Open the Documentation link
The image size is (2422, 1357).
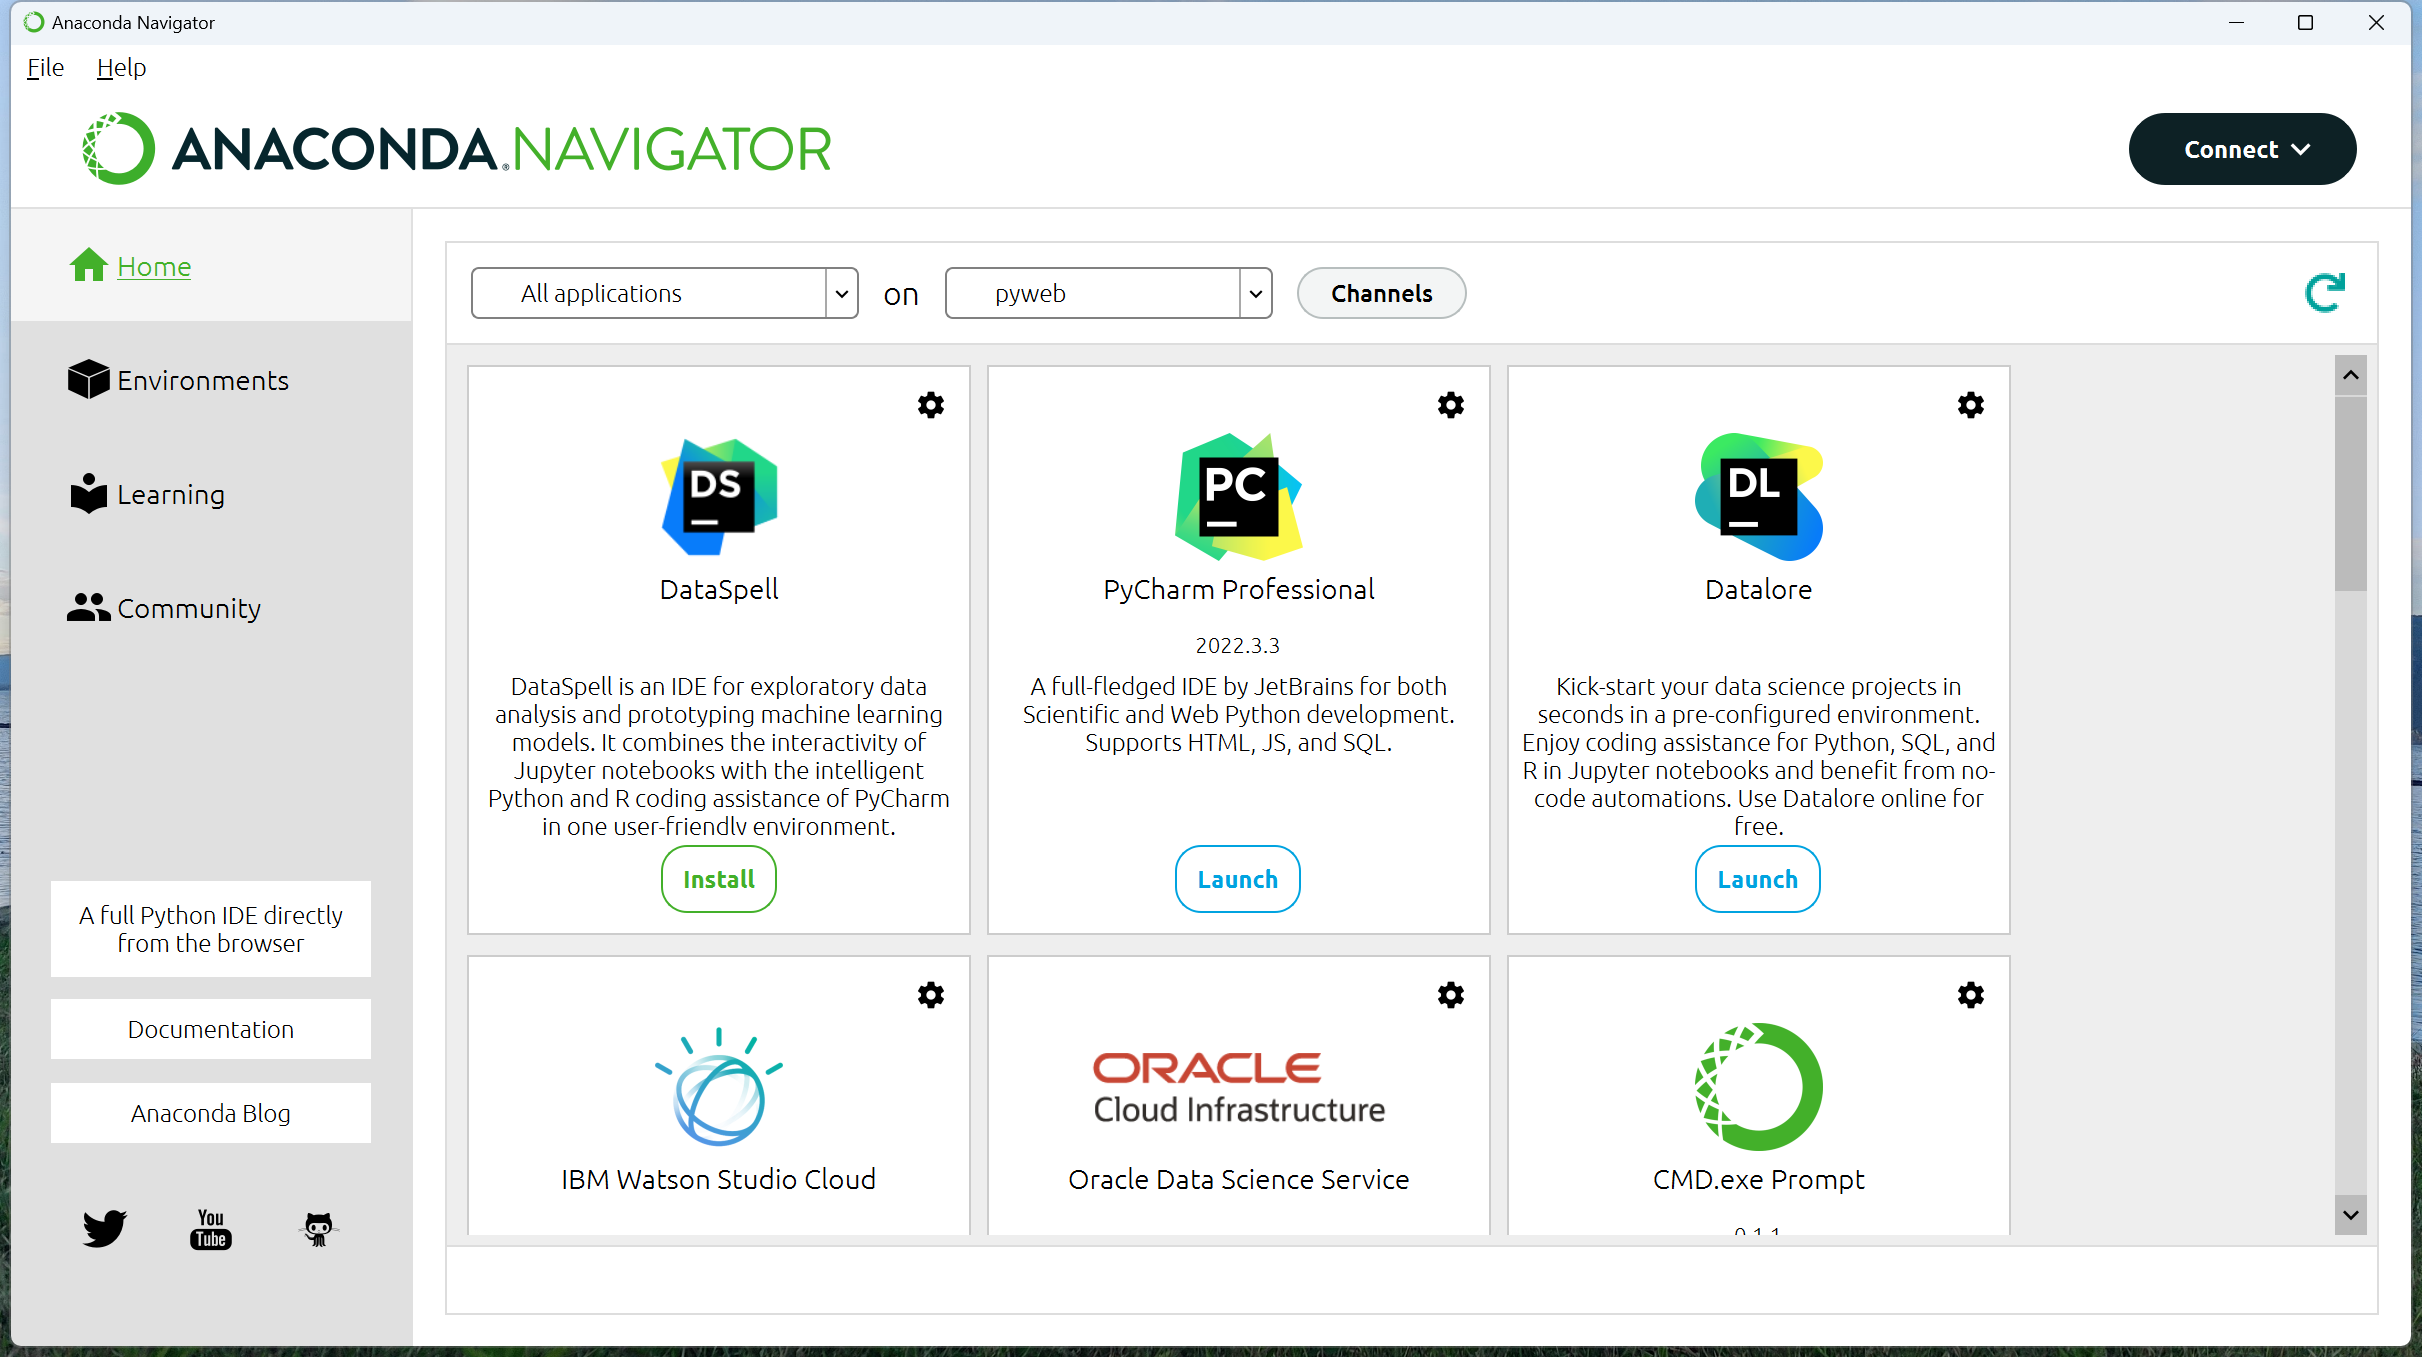(211, 1029)
